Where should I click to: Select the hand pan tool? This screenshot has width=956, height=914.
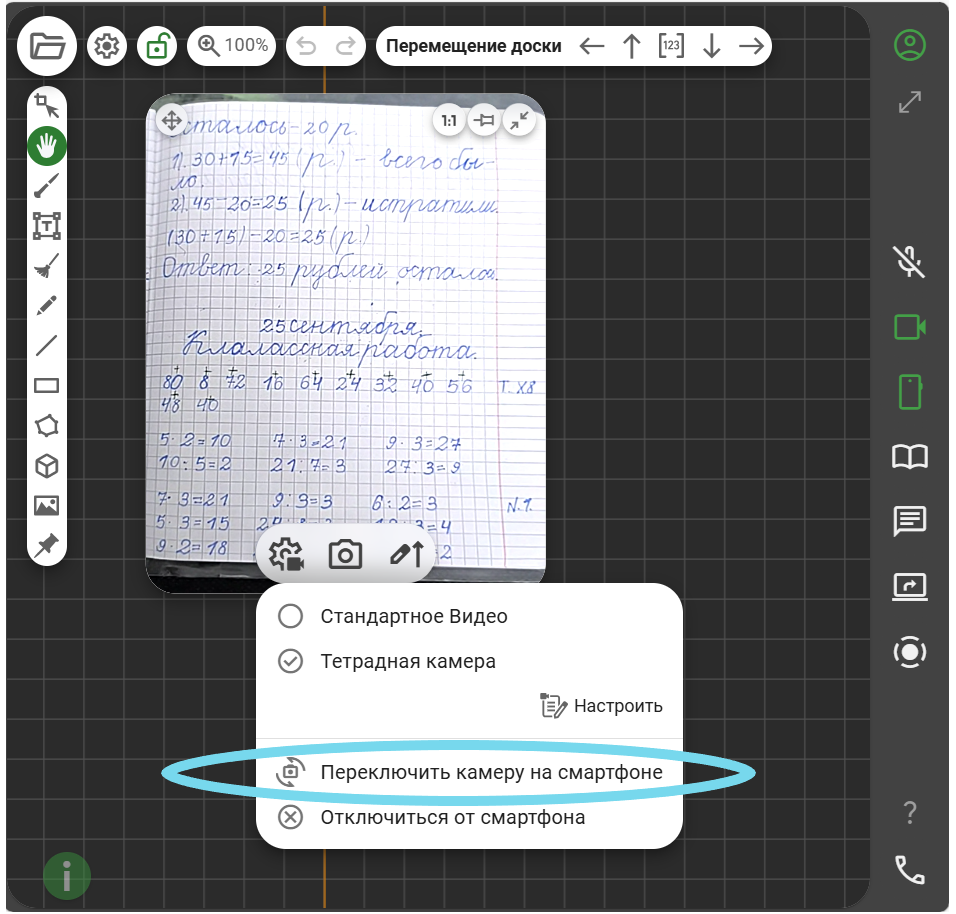point(47,147)
